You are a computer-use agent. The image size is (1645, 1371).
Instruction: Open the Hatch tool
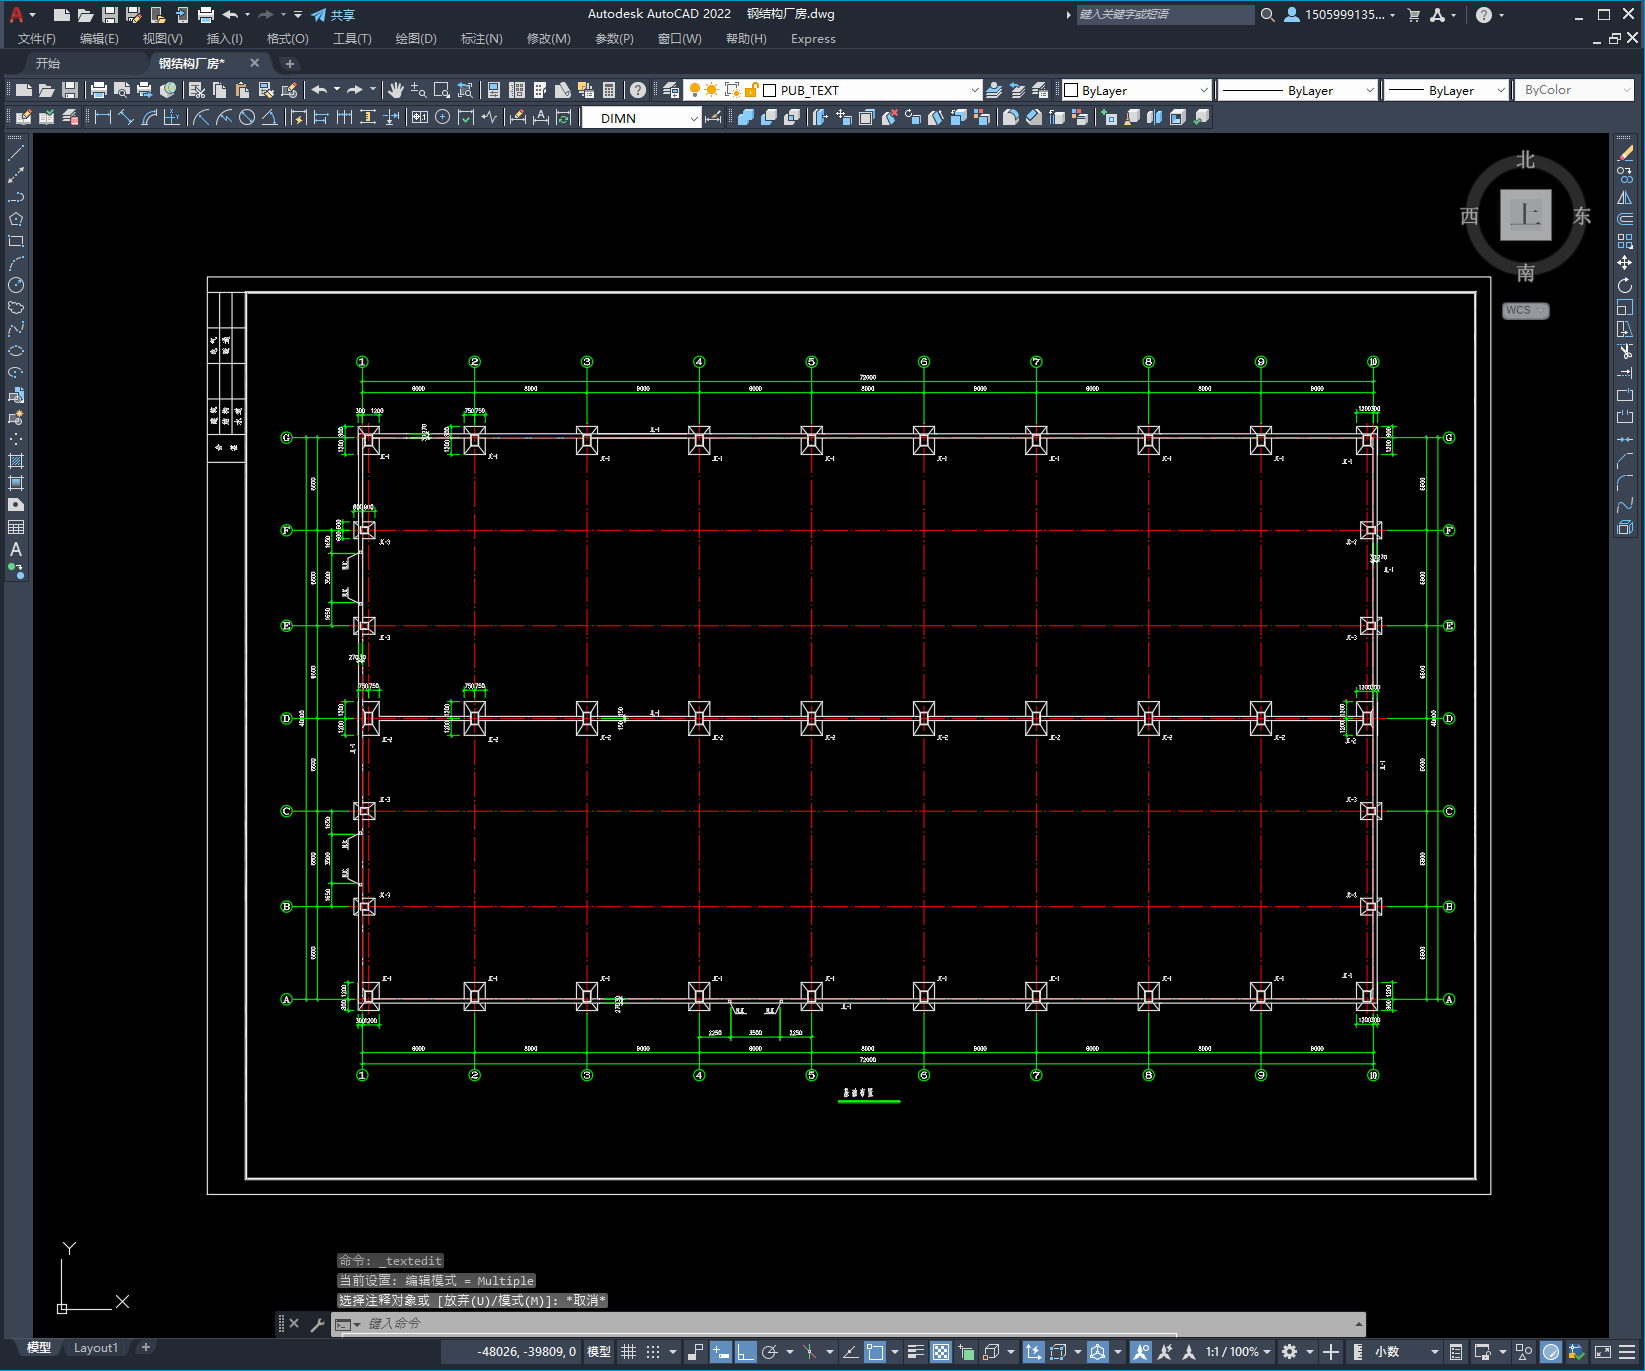(16, 461)
